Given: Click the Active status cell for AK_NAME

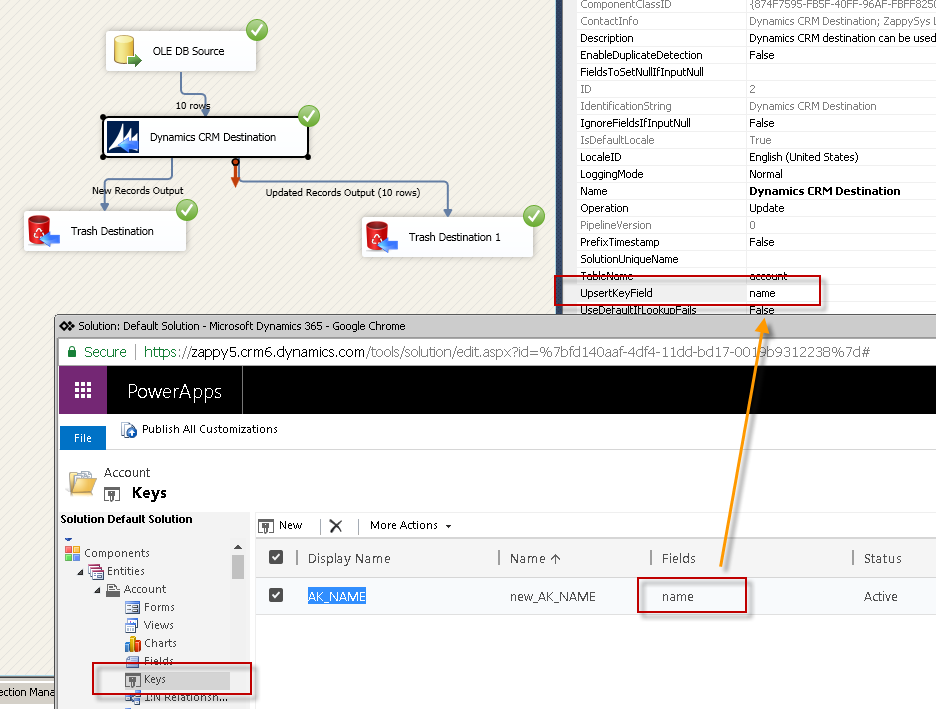Looking at the screenshot, I should coord(880,597).
